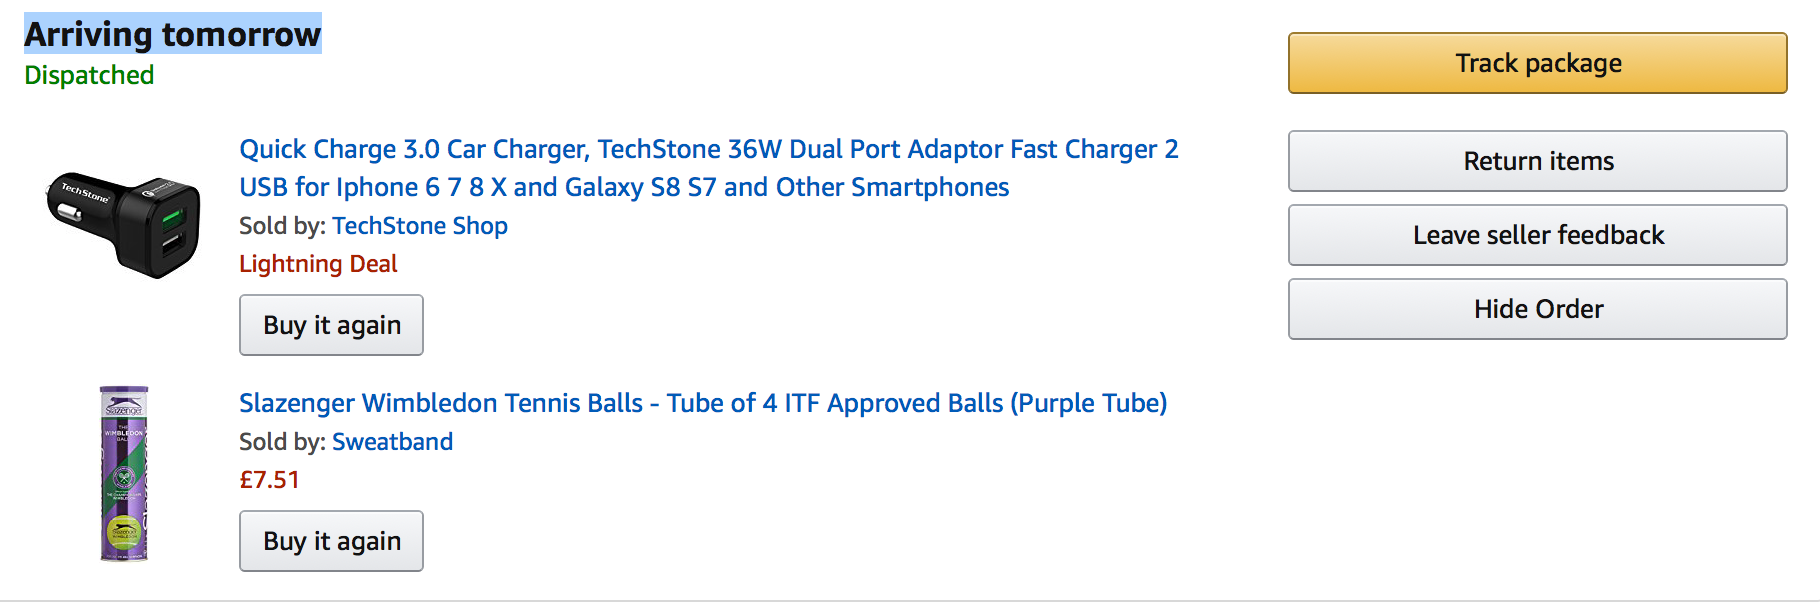The image size is (1820, 604).
Task: Click the 'Sold by:' label beside Sweatband
Action: click(x=282, y=442)
